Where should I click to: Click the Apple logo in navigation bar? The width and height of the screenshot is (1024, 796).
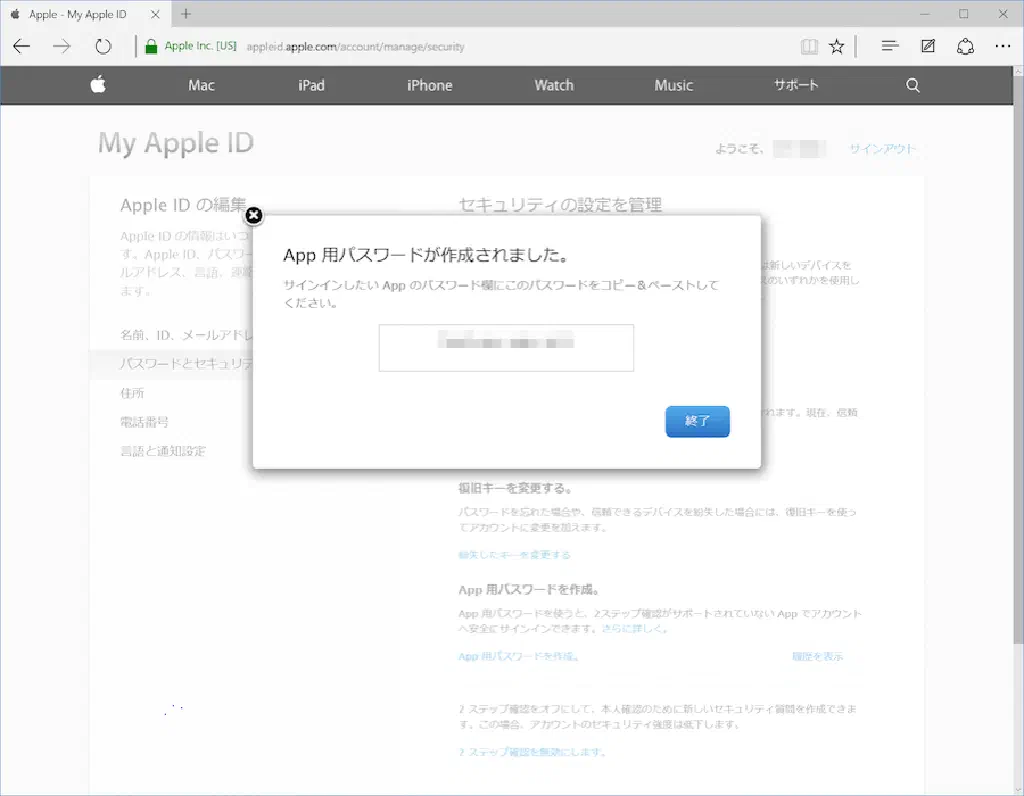point(98,85)
